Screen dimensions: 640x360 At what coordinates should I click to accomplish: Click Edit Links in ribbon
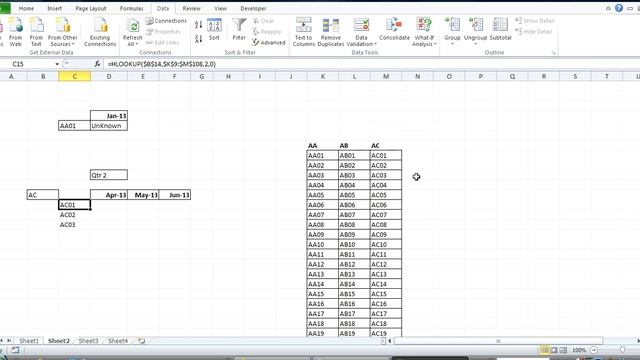coord(162,42)
